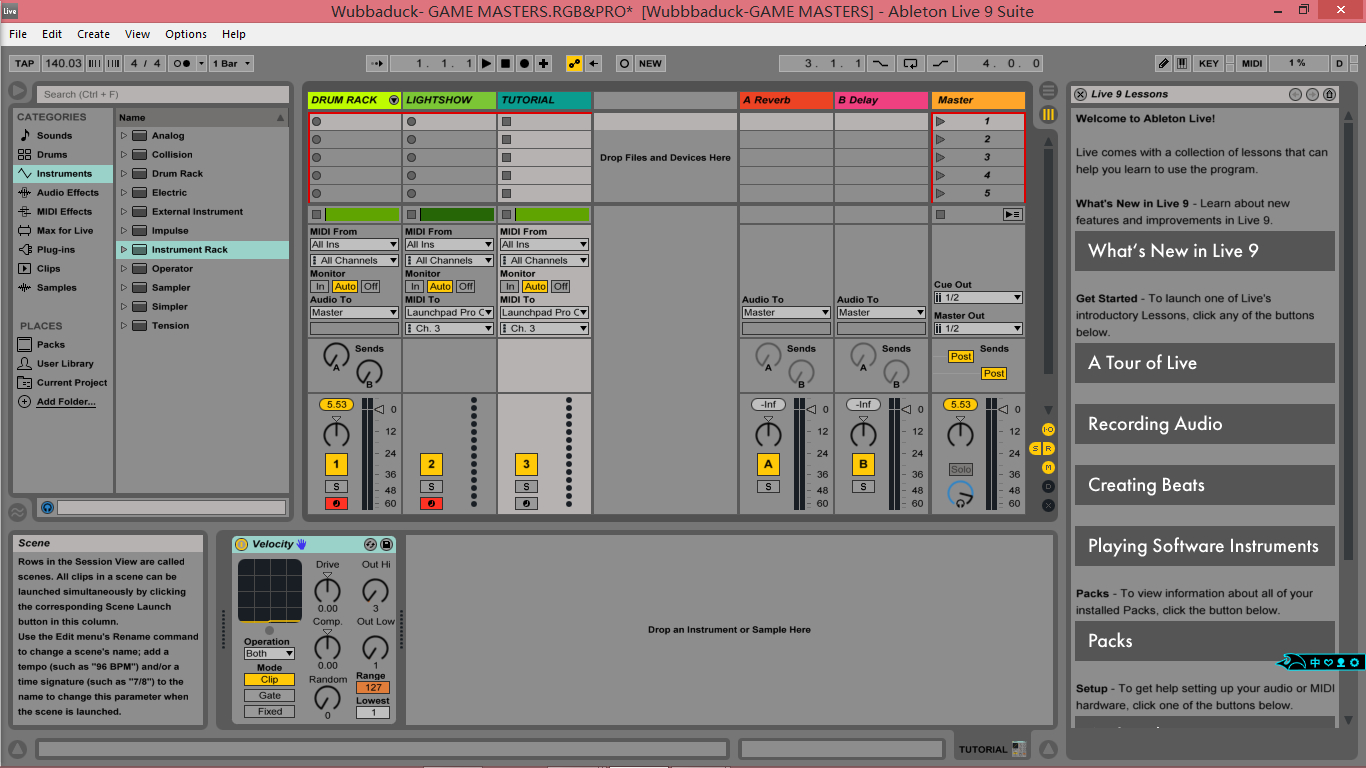Image resolution: width=1366 pixels, height=768 pixels.
Task: Toggle the MIDI map mode switch
Action: pos(1251,63)
